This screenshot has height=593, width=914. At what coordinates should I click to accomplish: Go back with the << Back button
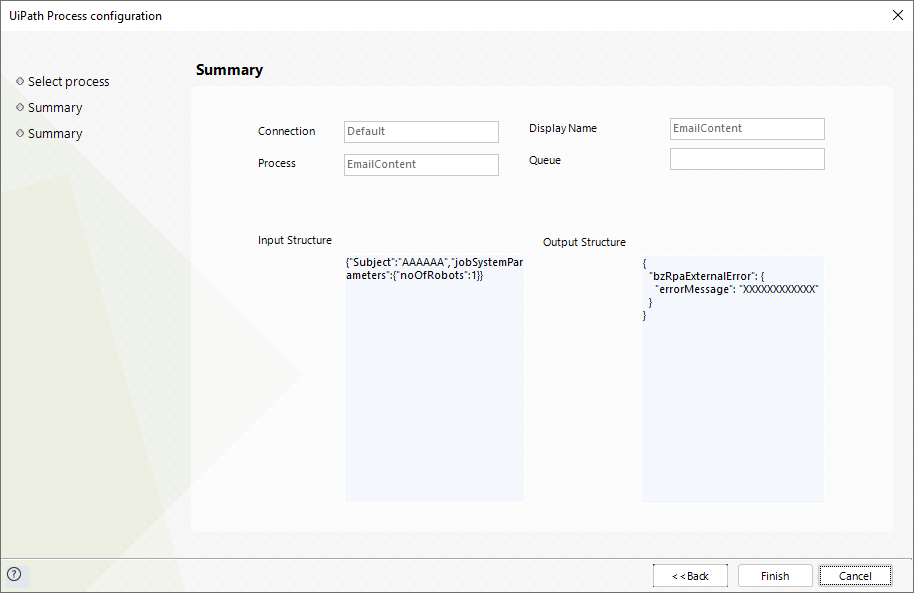[x=690, y=576]
